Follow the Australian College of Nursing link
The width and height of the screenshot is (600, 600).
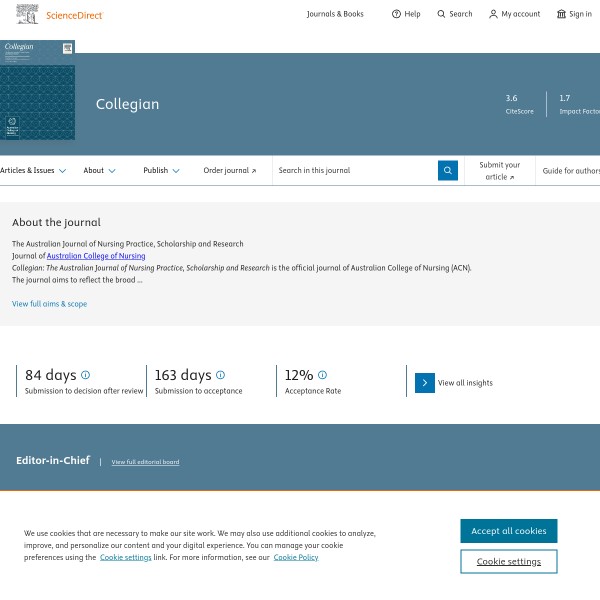point(96,256)
